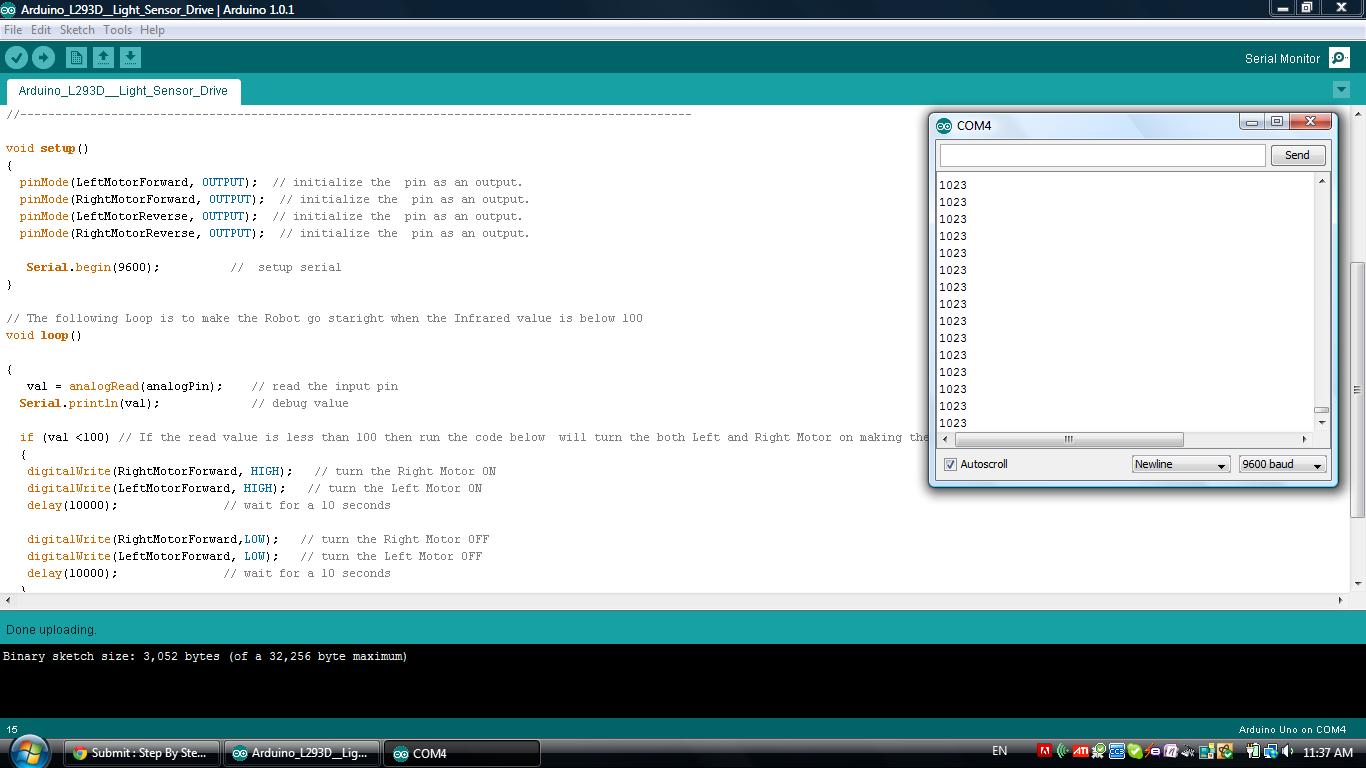
Task: Click the 'if (val <100)' code line
Action: pyautogui.click(x=65, y=438)
